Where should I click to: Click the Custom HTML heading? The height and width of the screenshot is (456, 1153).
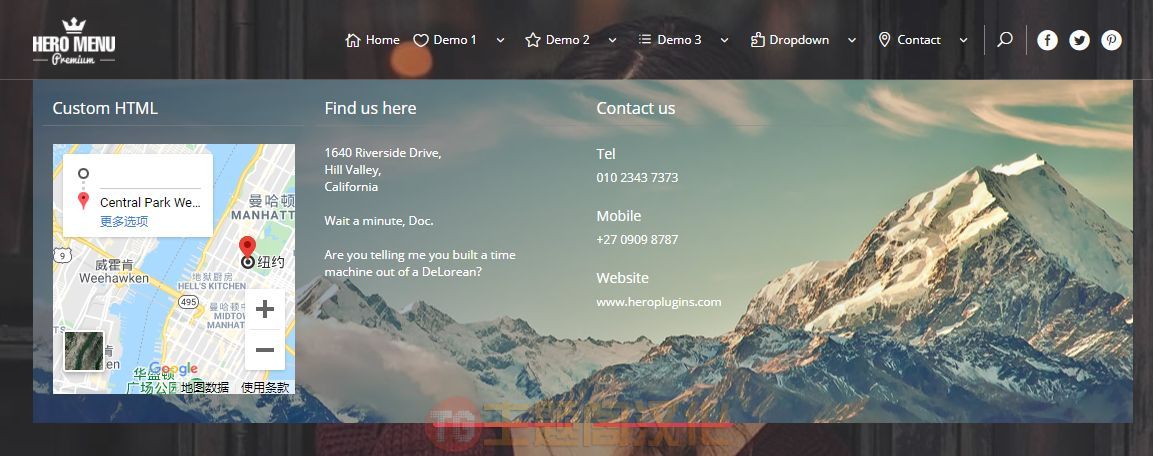[x=105, y=108]
